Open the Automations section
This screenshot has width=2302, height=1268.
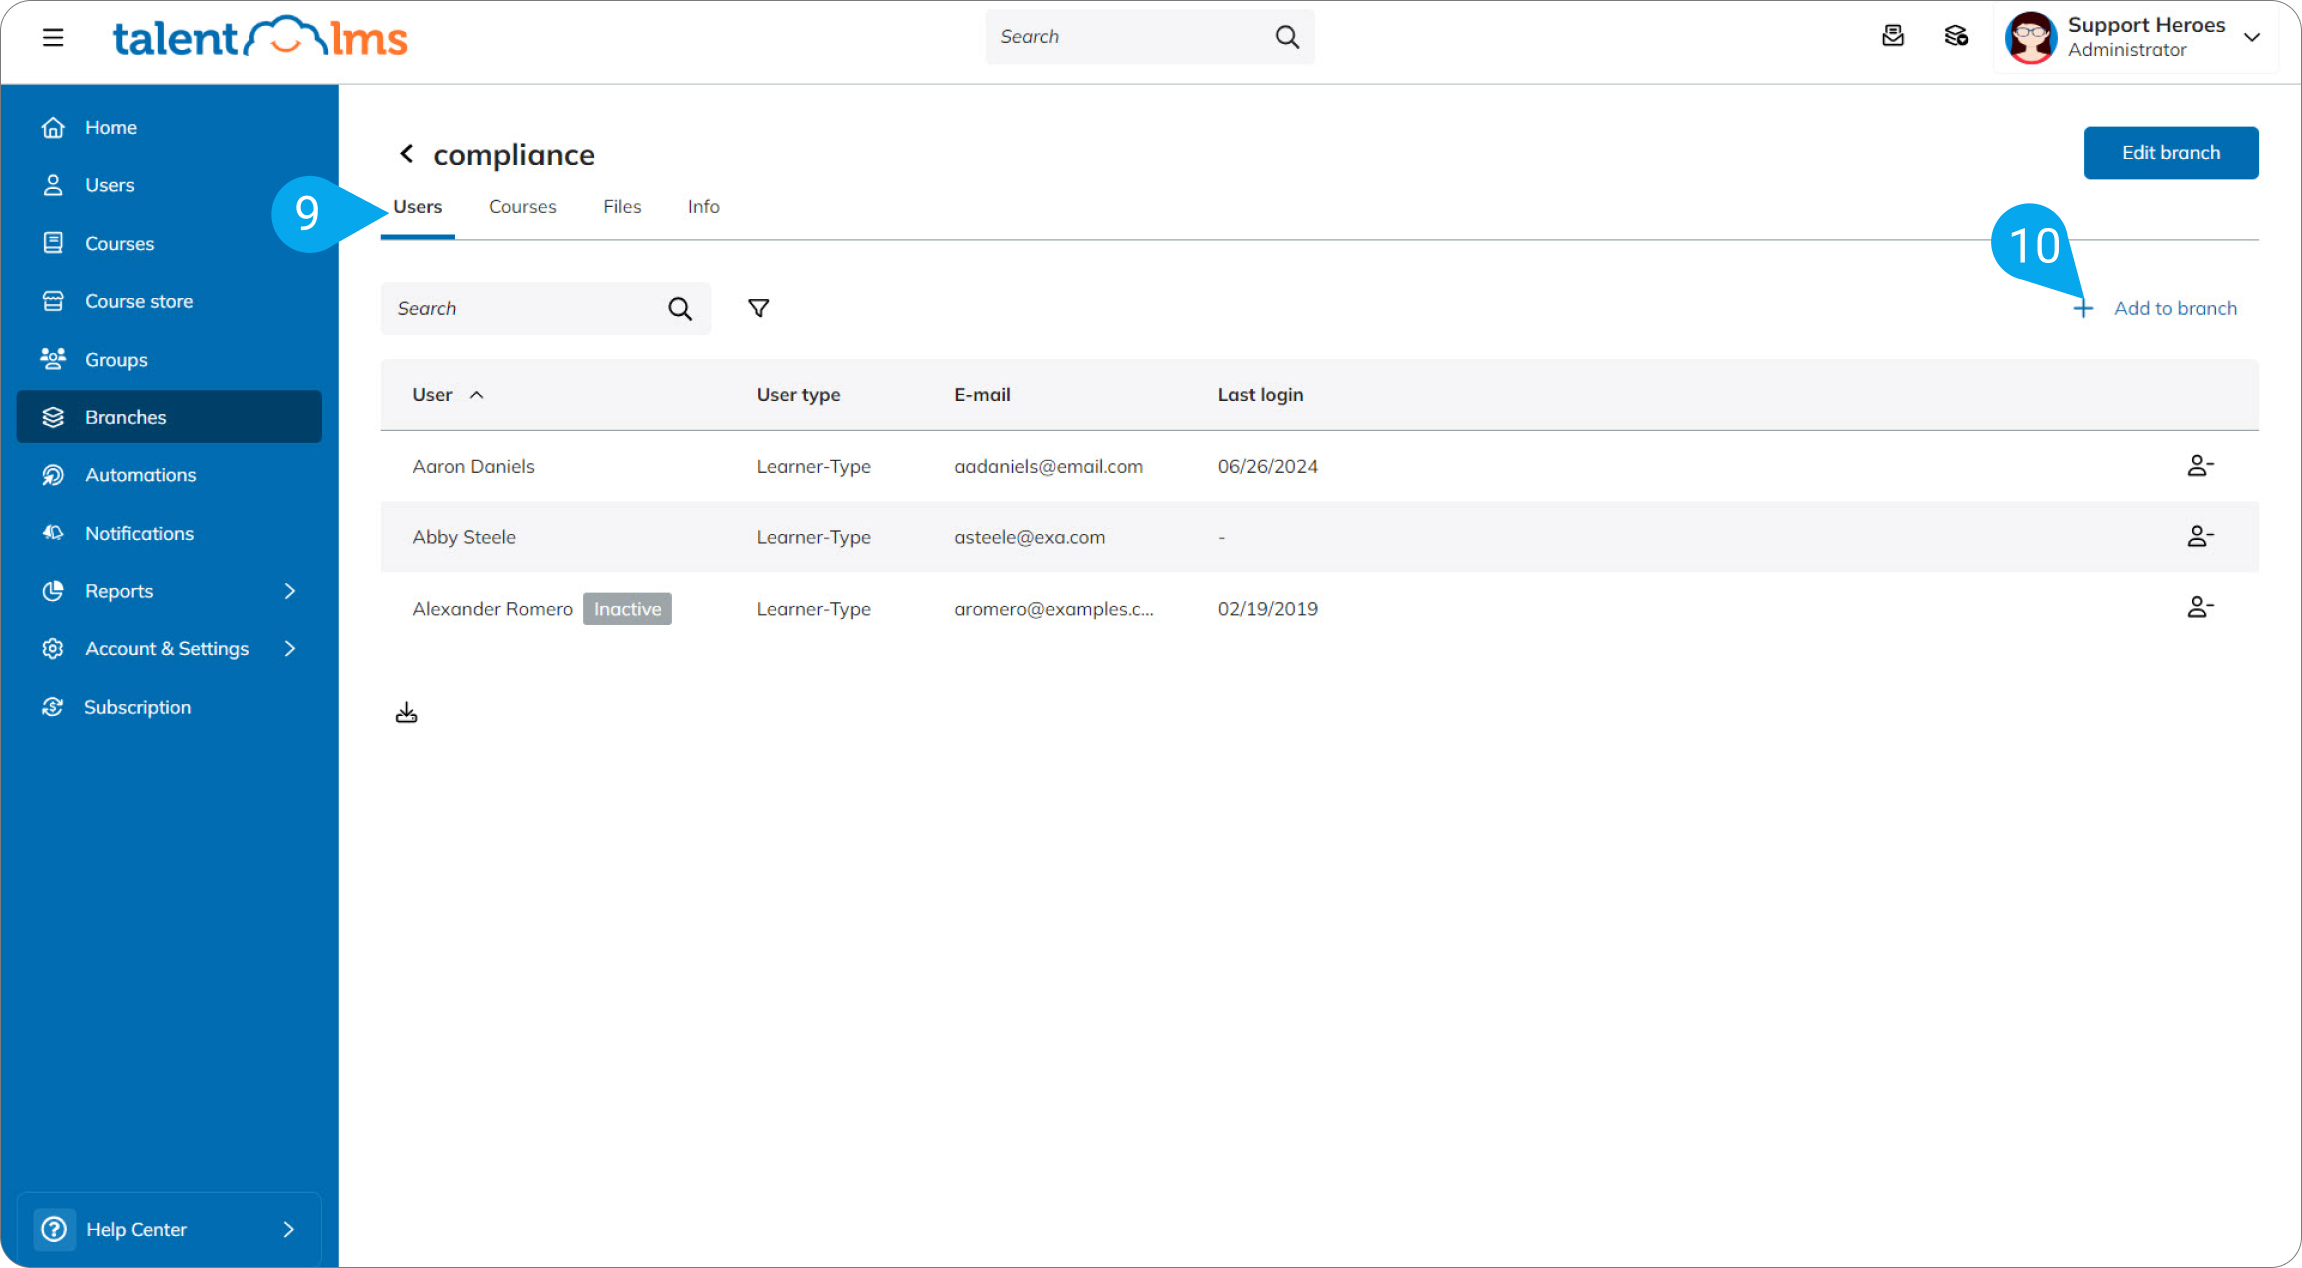[x=140, y=475]
